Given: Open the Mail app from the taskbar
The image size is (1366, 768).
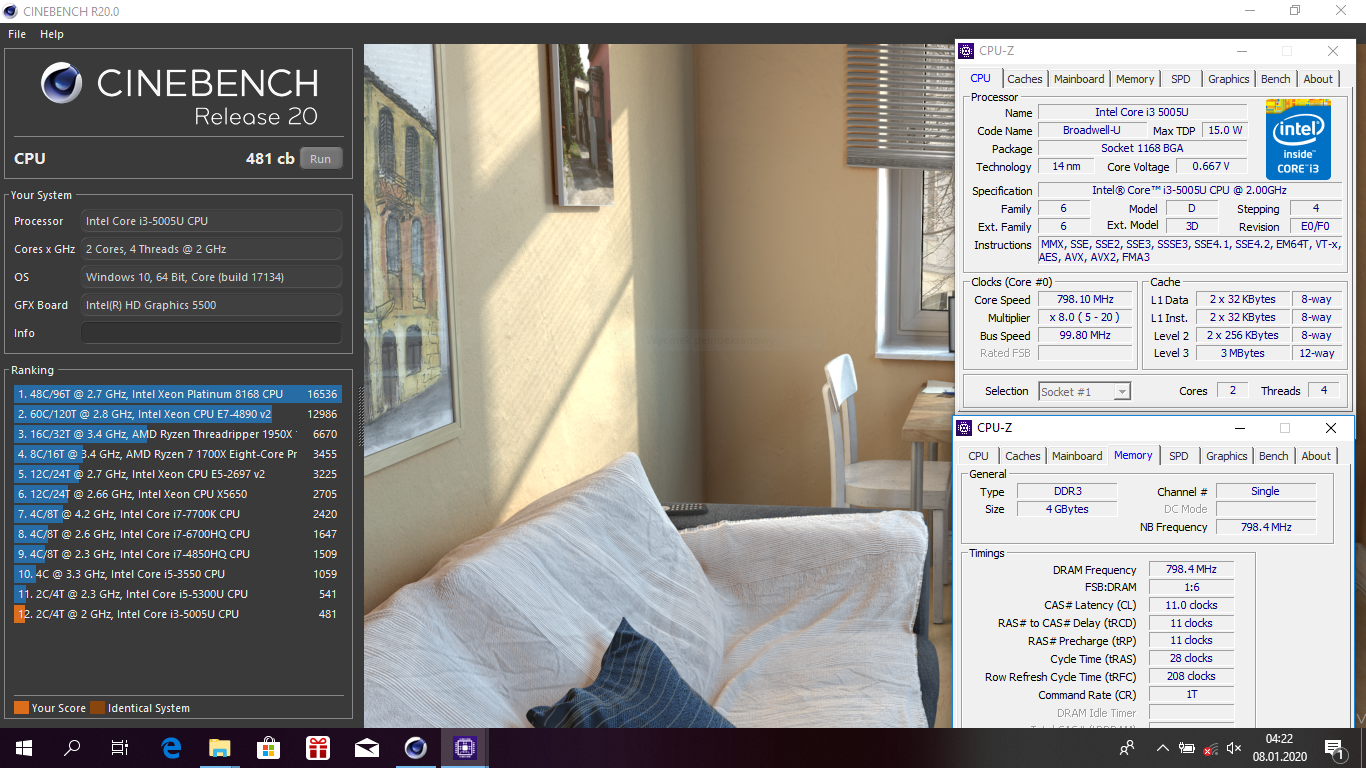Looking at the screenshot, I should pos(367,747).
